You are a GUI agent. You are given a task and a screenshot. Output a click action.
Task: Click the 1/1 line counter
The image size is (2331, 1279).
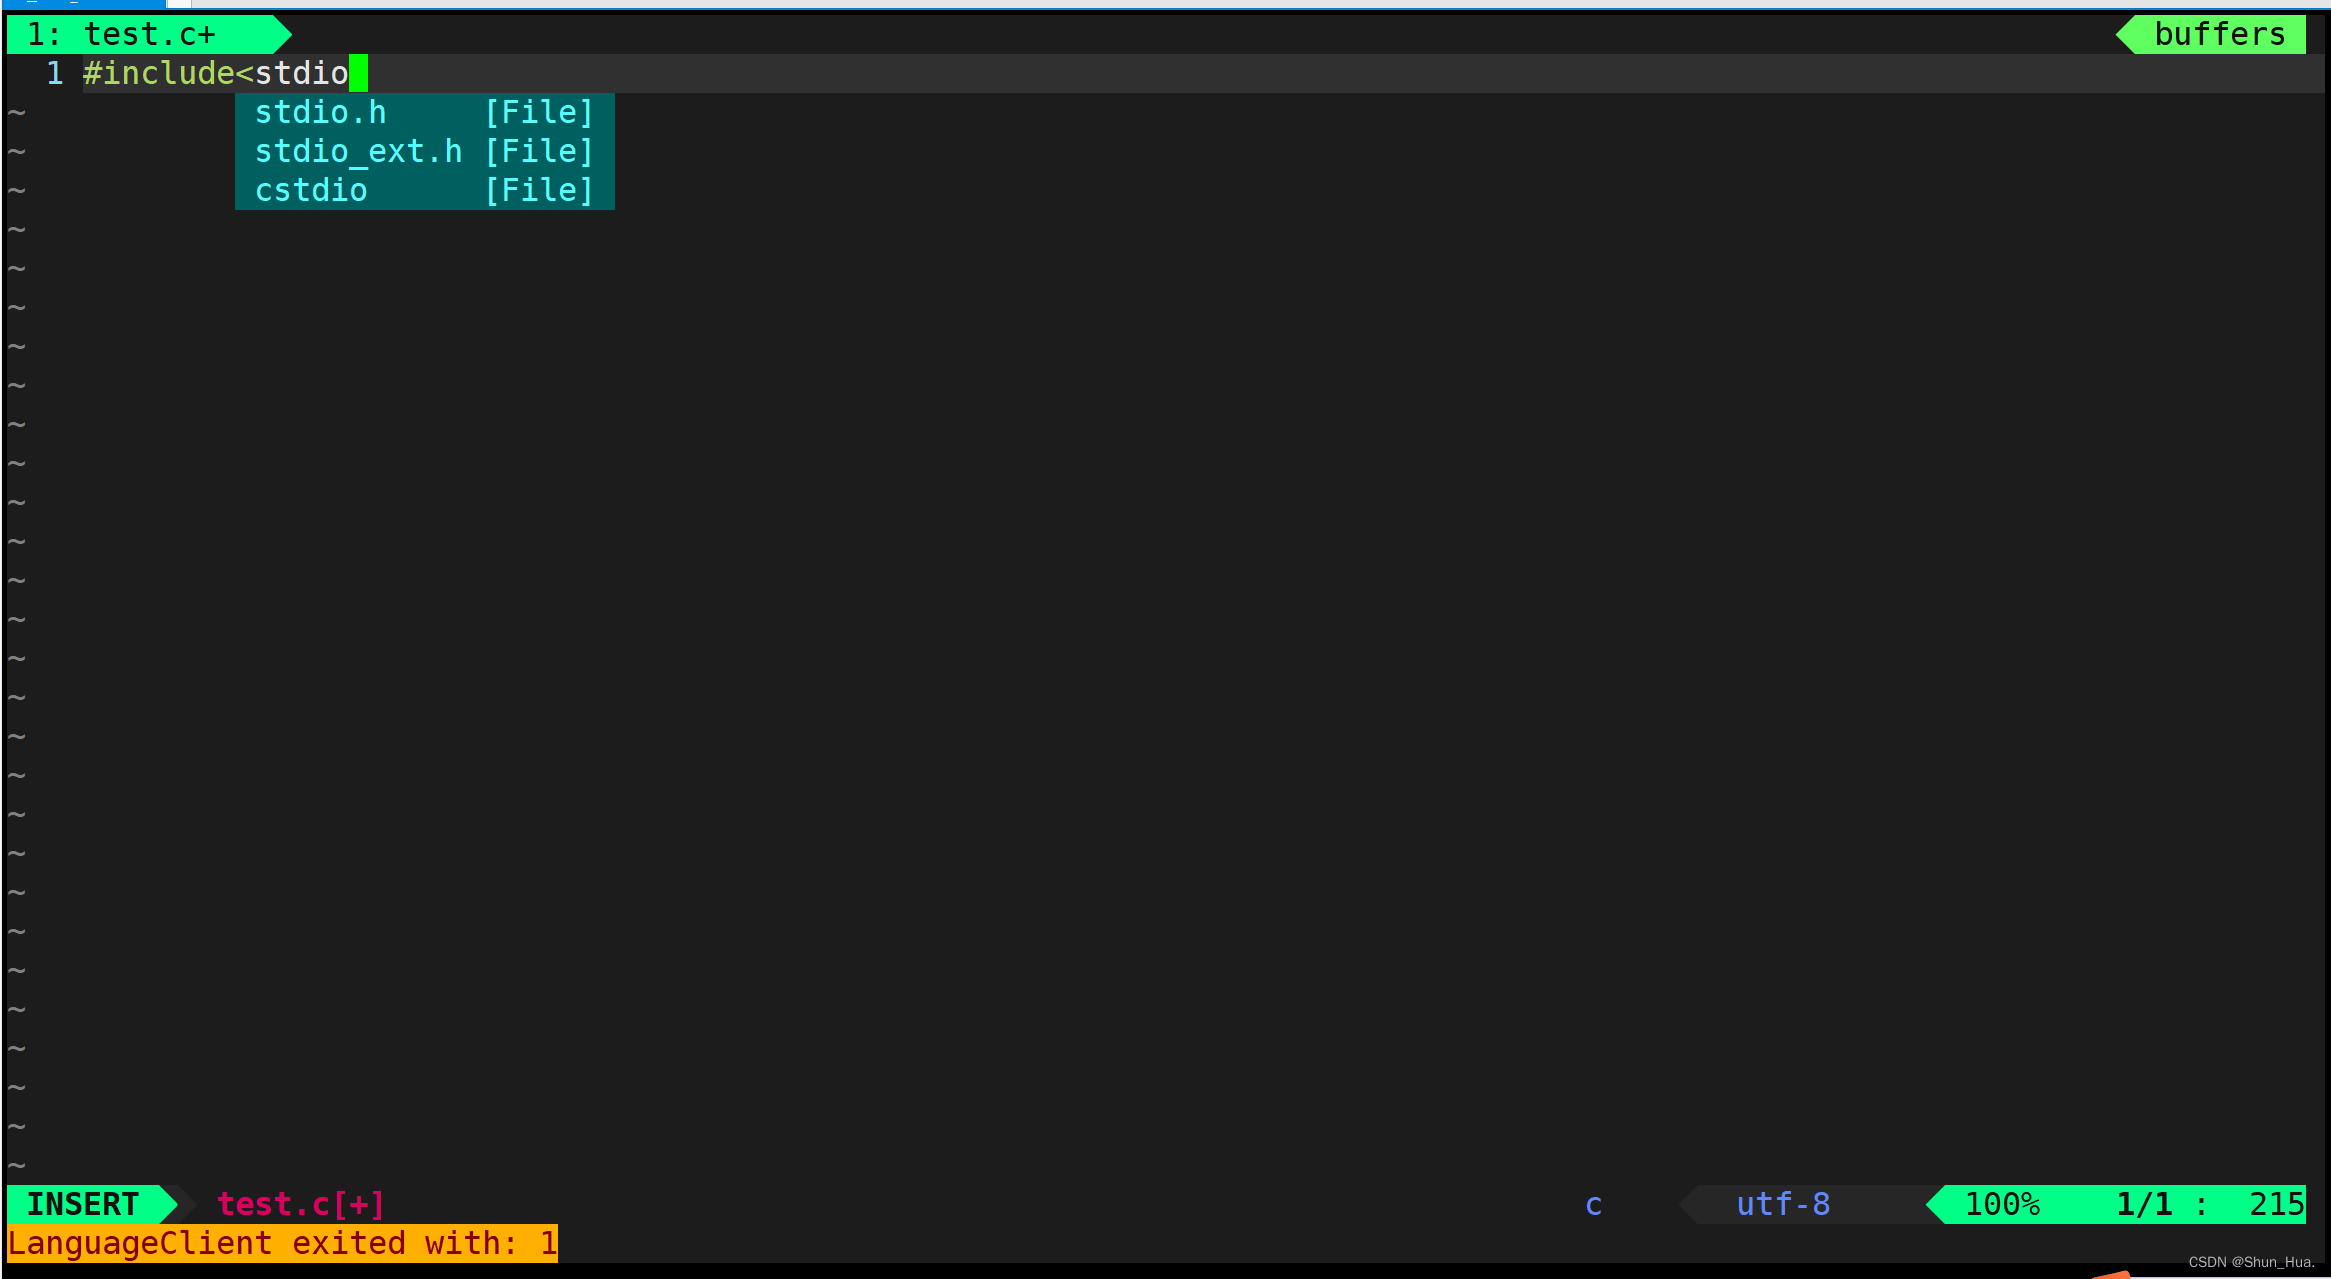coord(2144,1205)
